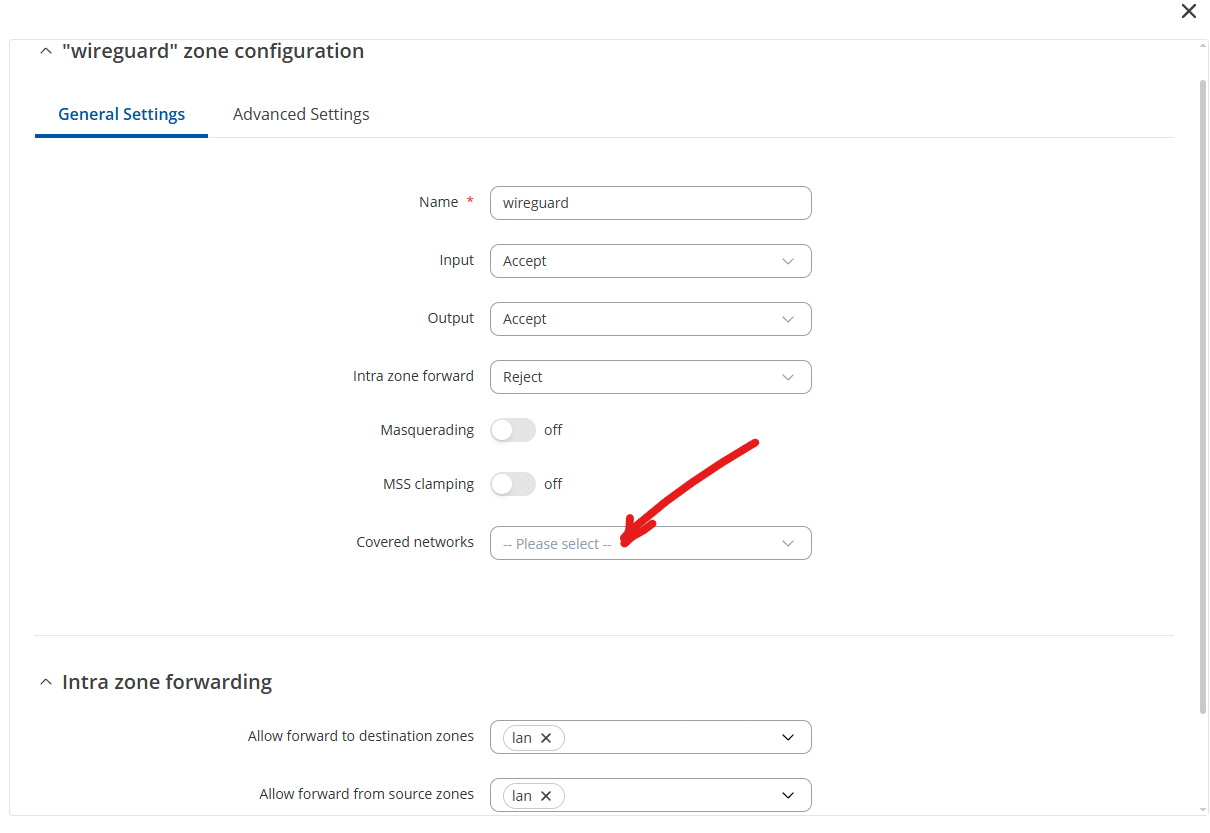This screenshot has width=1210, height=833.
Task: Remove lan from source zones
Action: 546,796
